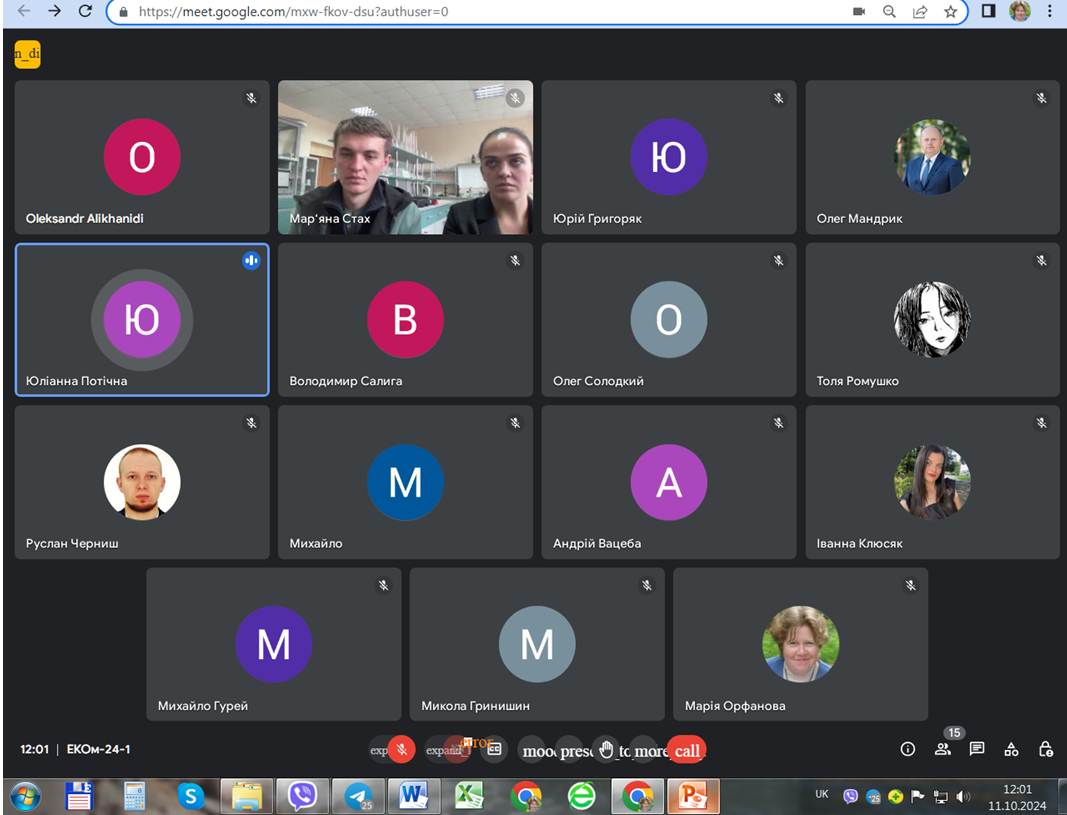Viewport: 1067px width, 815px height.
Task: Expand audio settings next to microphone
Action: click(379, 750)
